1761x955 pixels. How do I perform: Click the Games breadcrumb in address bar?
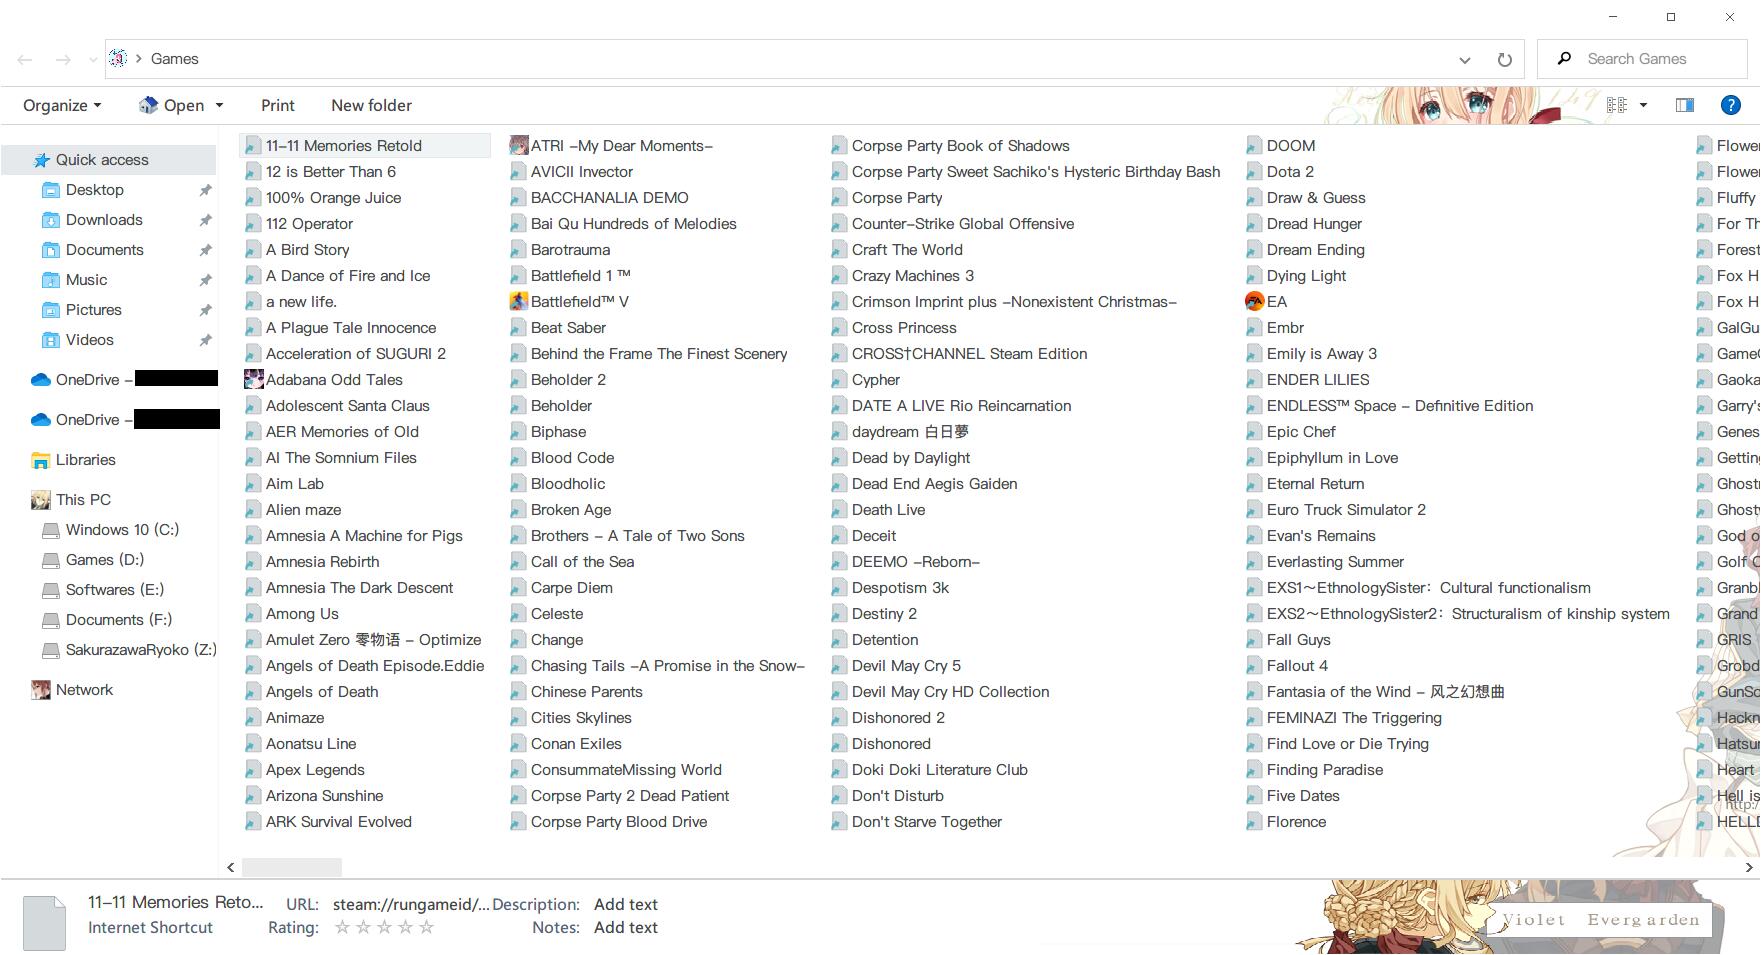174,59
